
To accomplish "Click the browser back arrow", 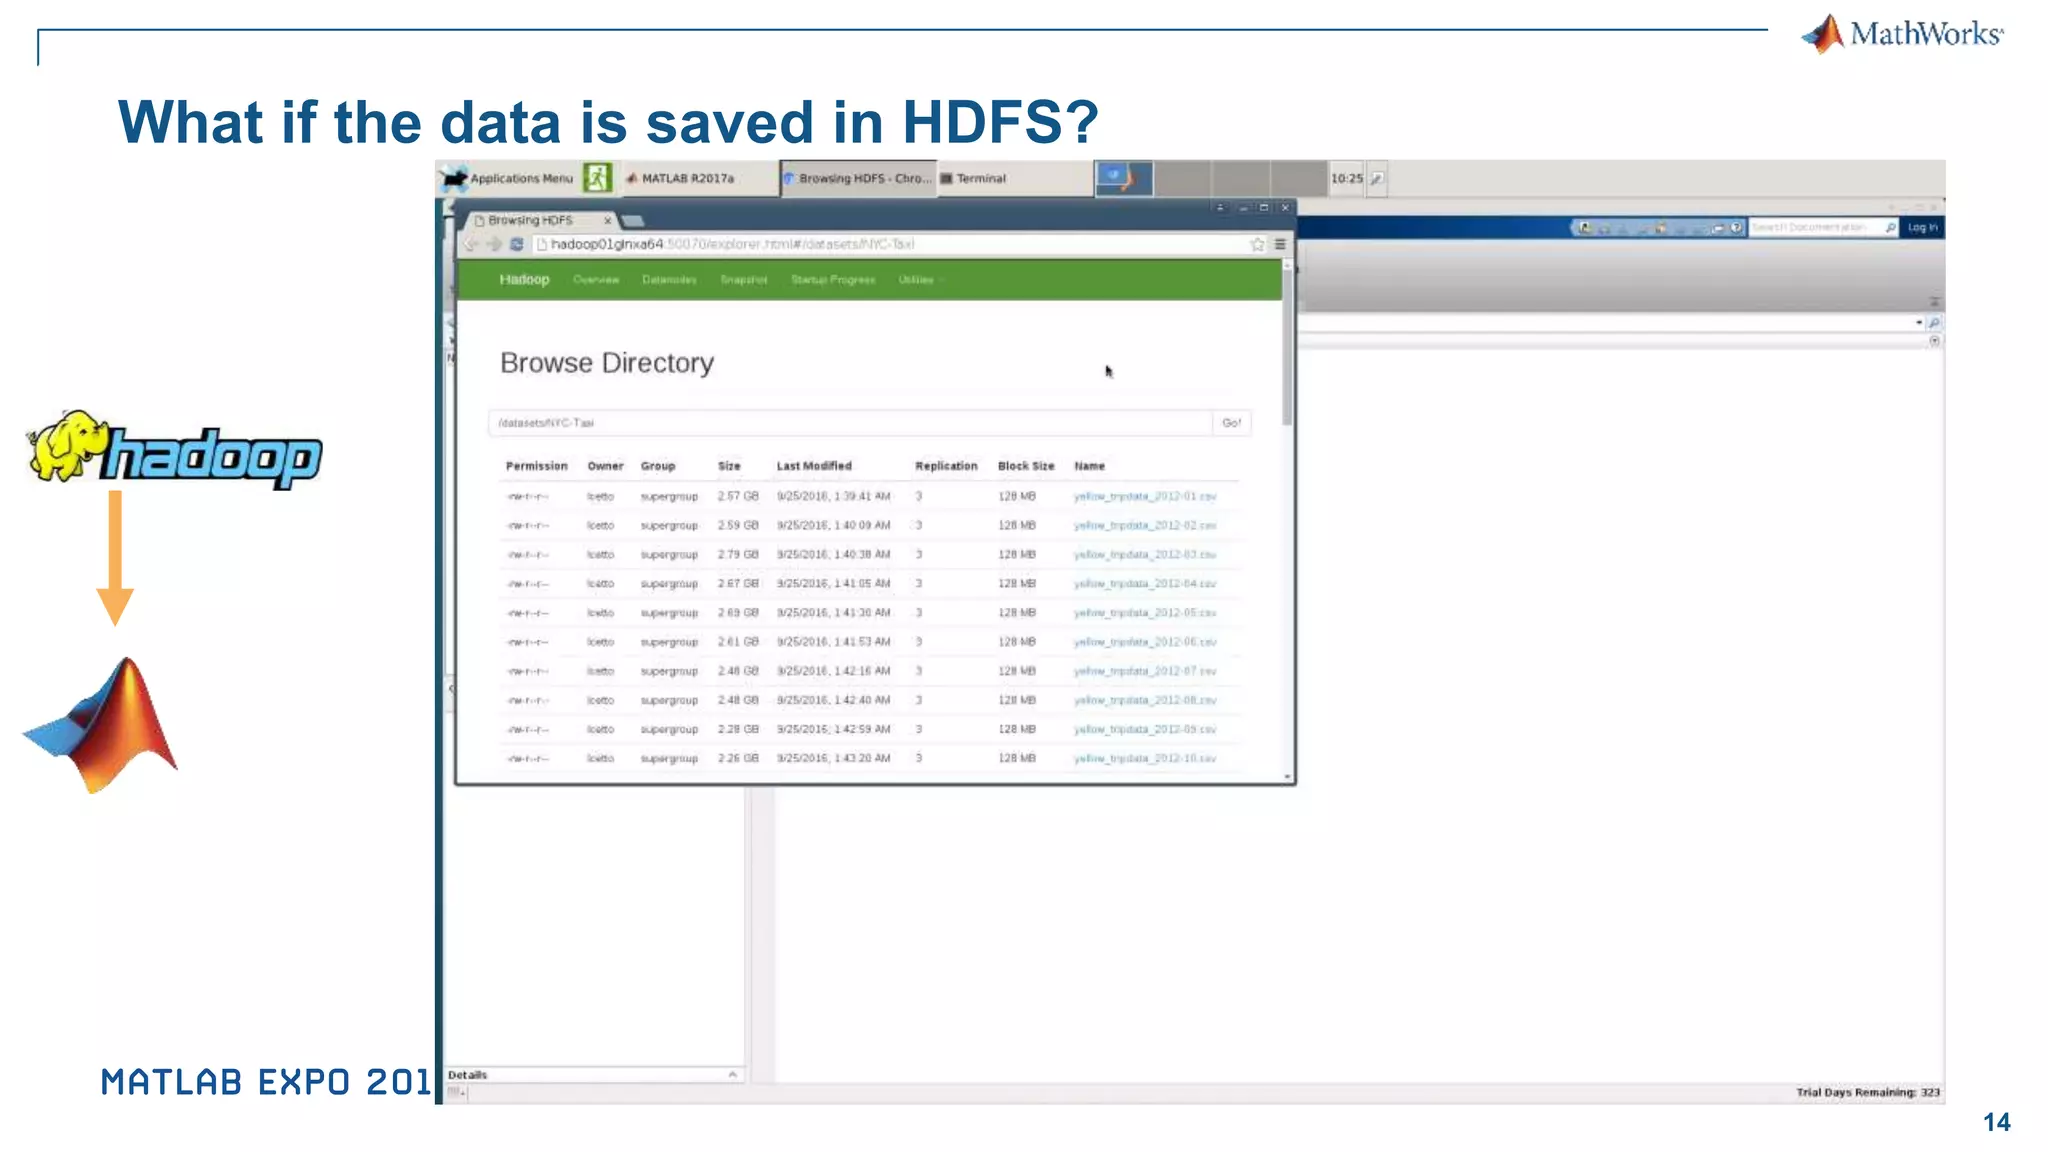I will tap(471, 244).
